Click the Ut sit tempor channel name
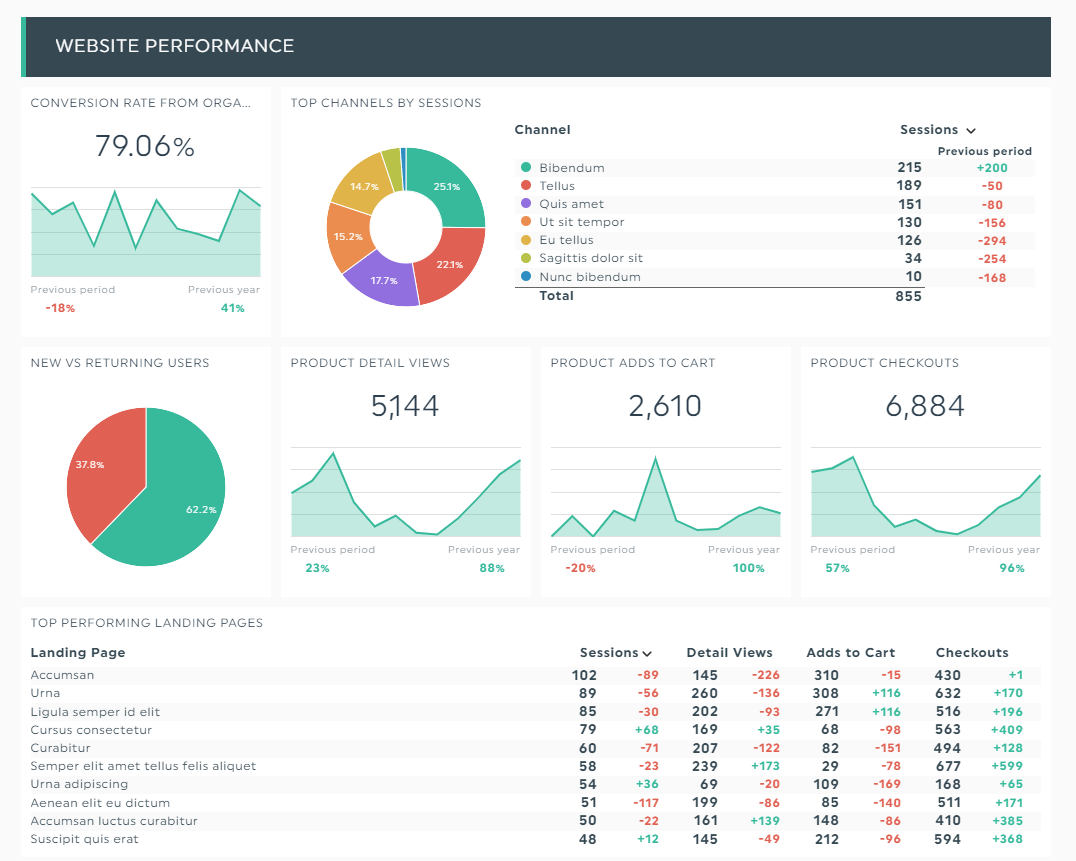The image size is (1076, 861). [x=581, y=222]
